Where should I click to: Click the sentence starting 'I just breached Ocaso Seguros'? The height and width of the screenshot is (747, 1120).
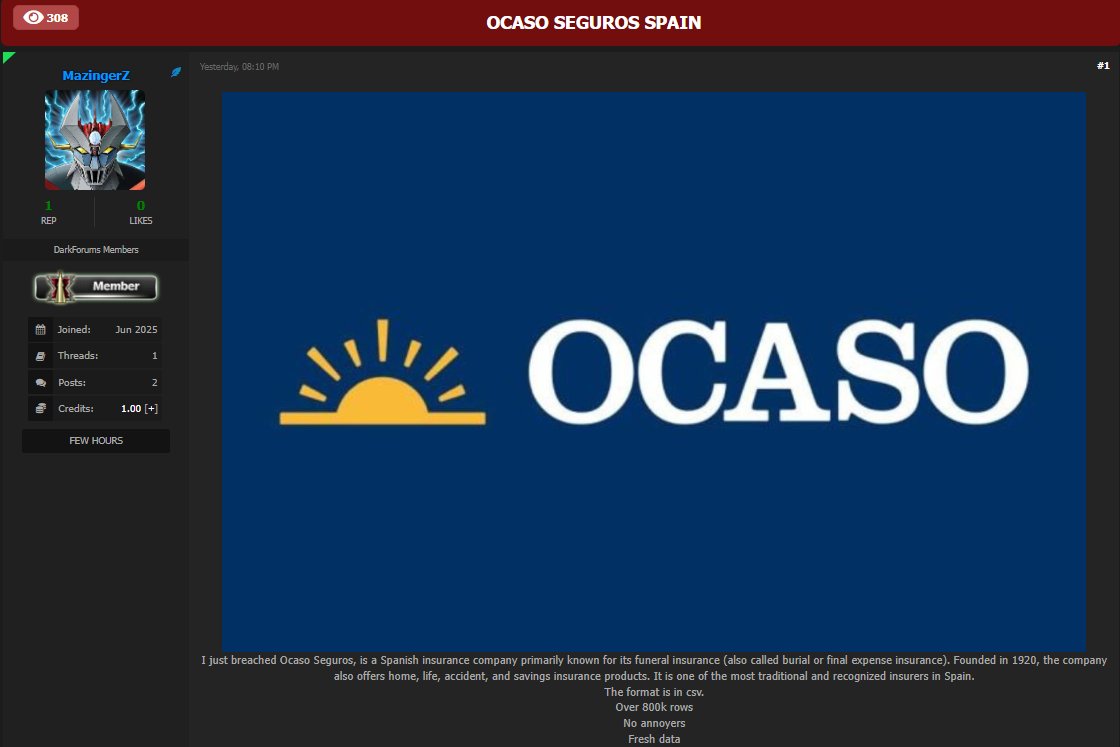(x=654, y=668)
